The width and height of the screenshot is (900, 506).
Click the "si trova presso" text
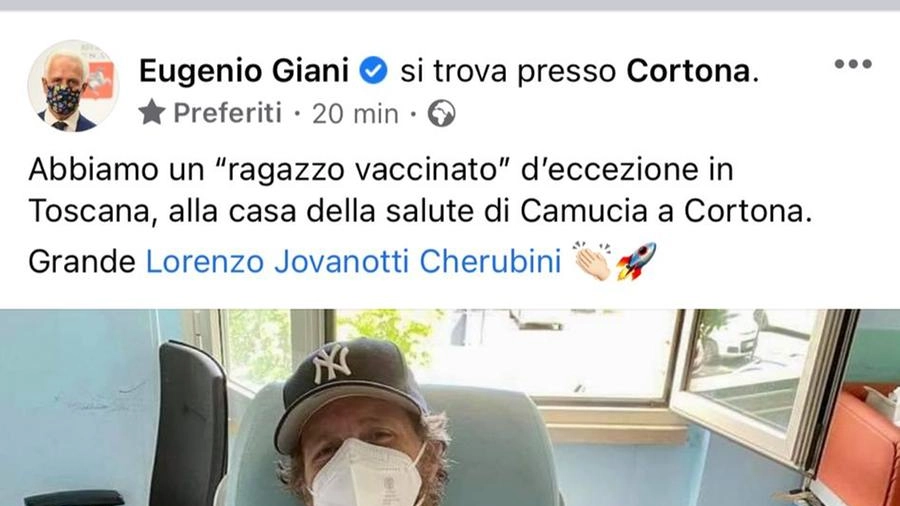(x=508, y=72)
